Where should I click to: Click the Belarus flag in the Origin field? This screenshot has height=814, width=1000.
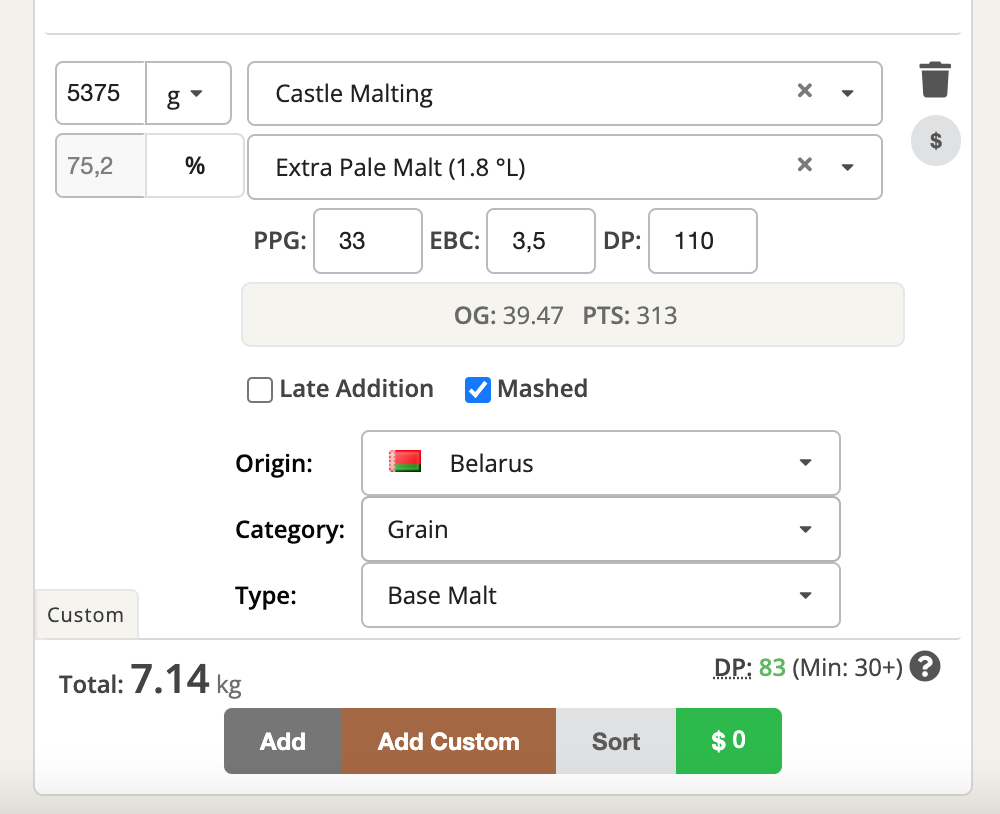(x=405, y=463)
